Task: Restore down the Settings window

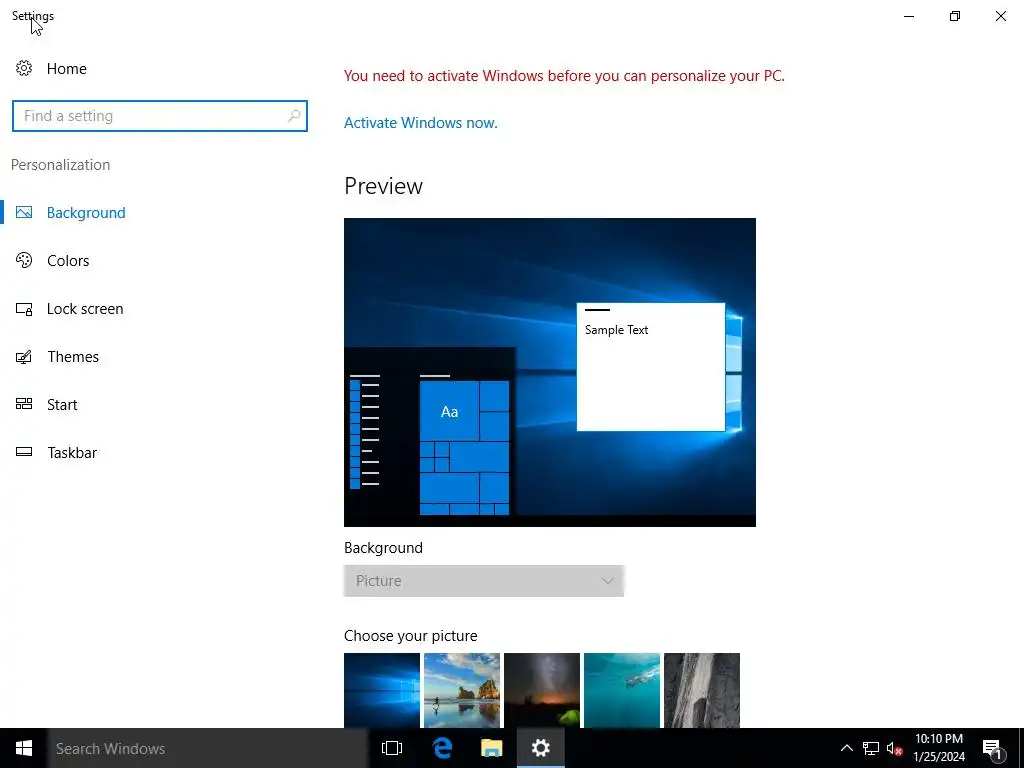Action: [955, 16]
